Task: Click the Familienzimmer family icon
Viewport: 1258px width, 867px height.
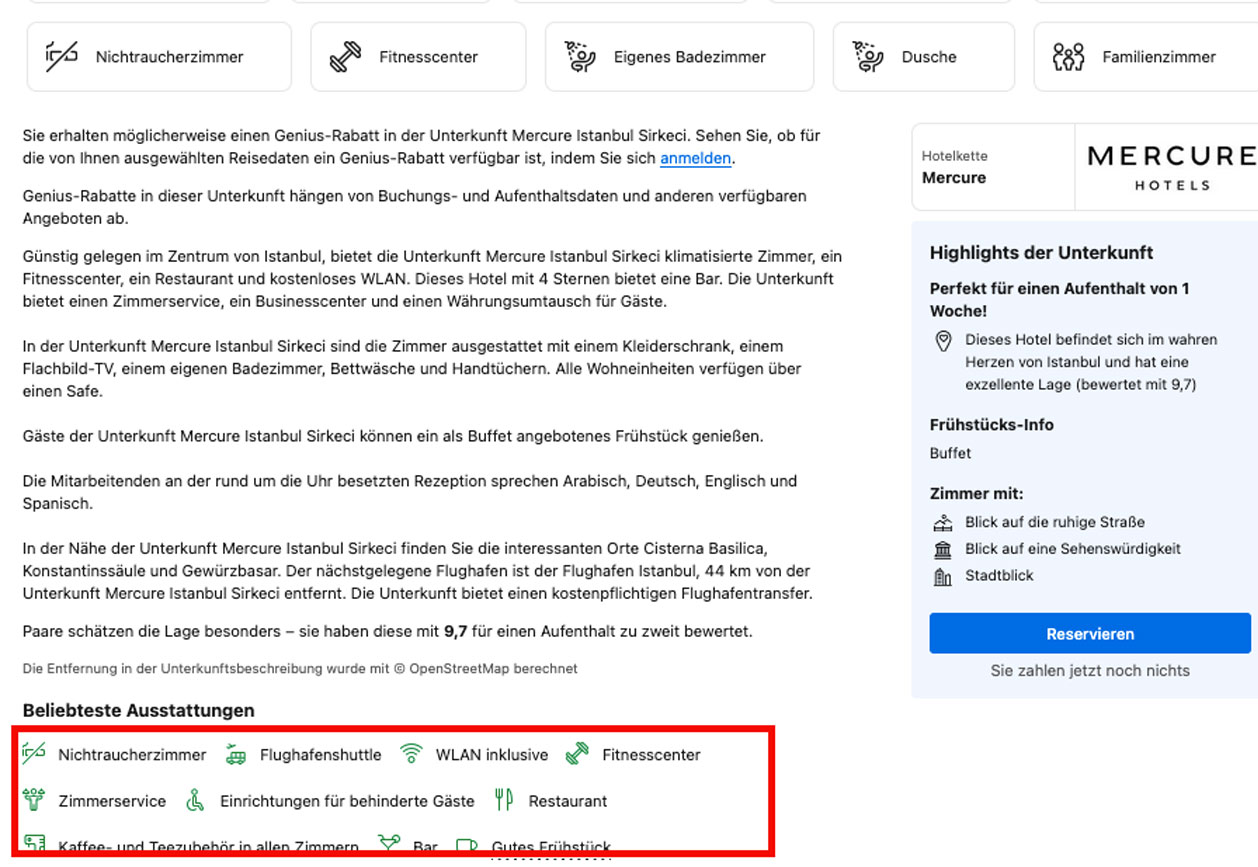Action: [1068, 57]
